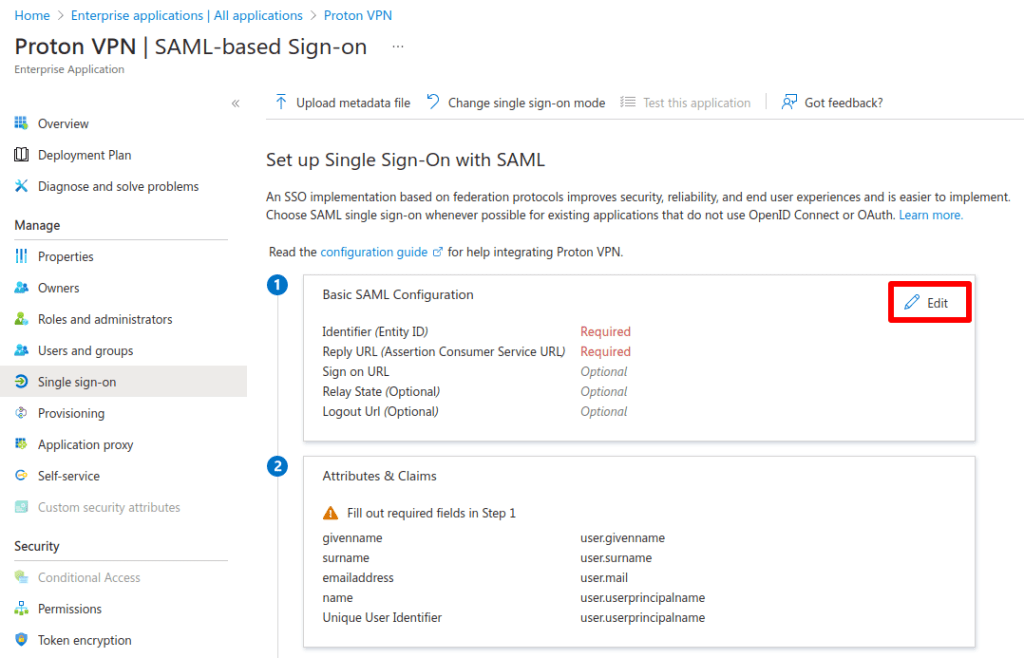Click the emailaddress claim name

tap(358, 578)
